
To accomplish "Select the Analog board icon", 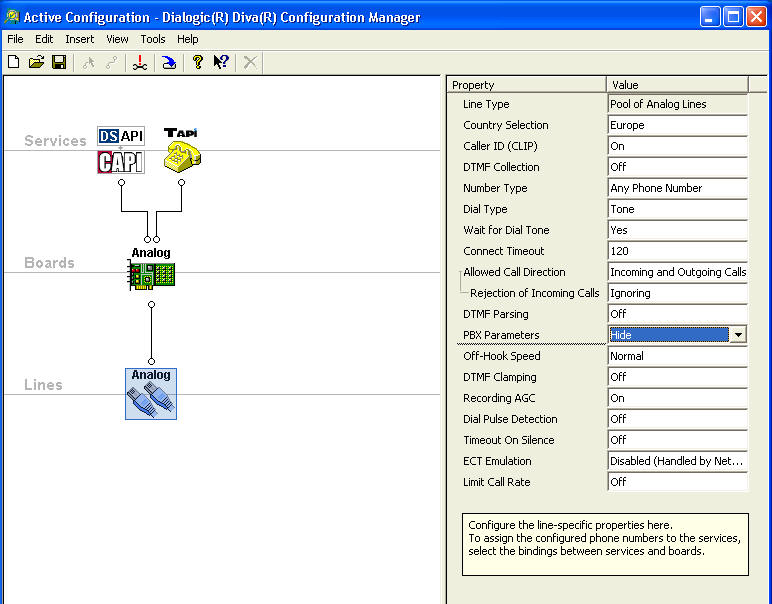I will (x=151, y=269).
